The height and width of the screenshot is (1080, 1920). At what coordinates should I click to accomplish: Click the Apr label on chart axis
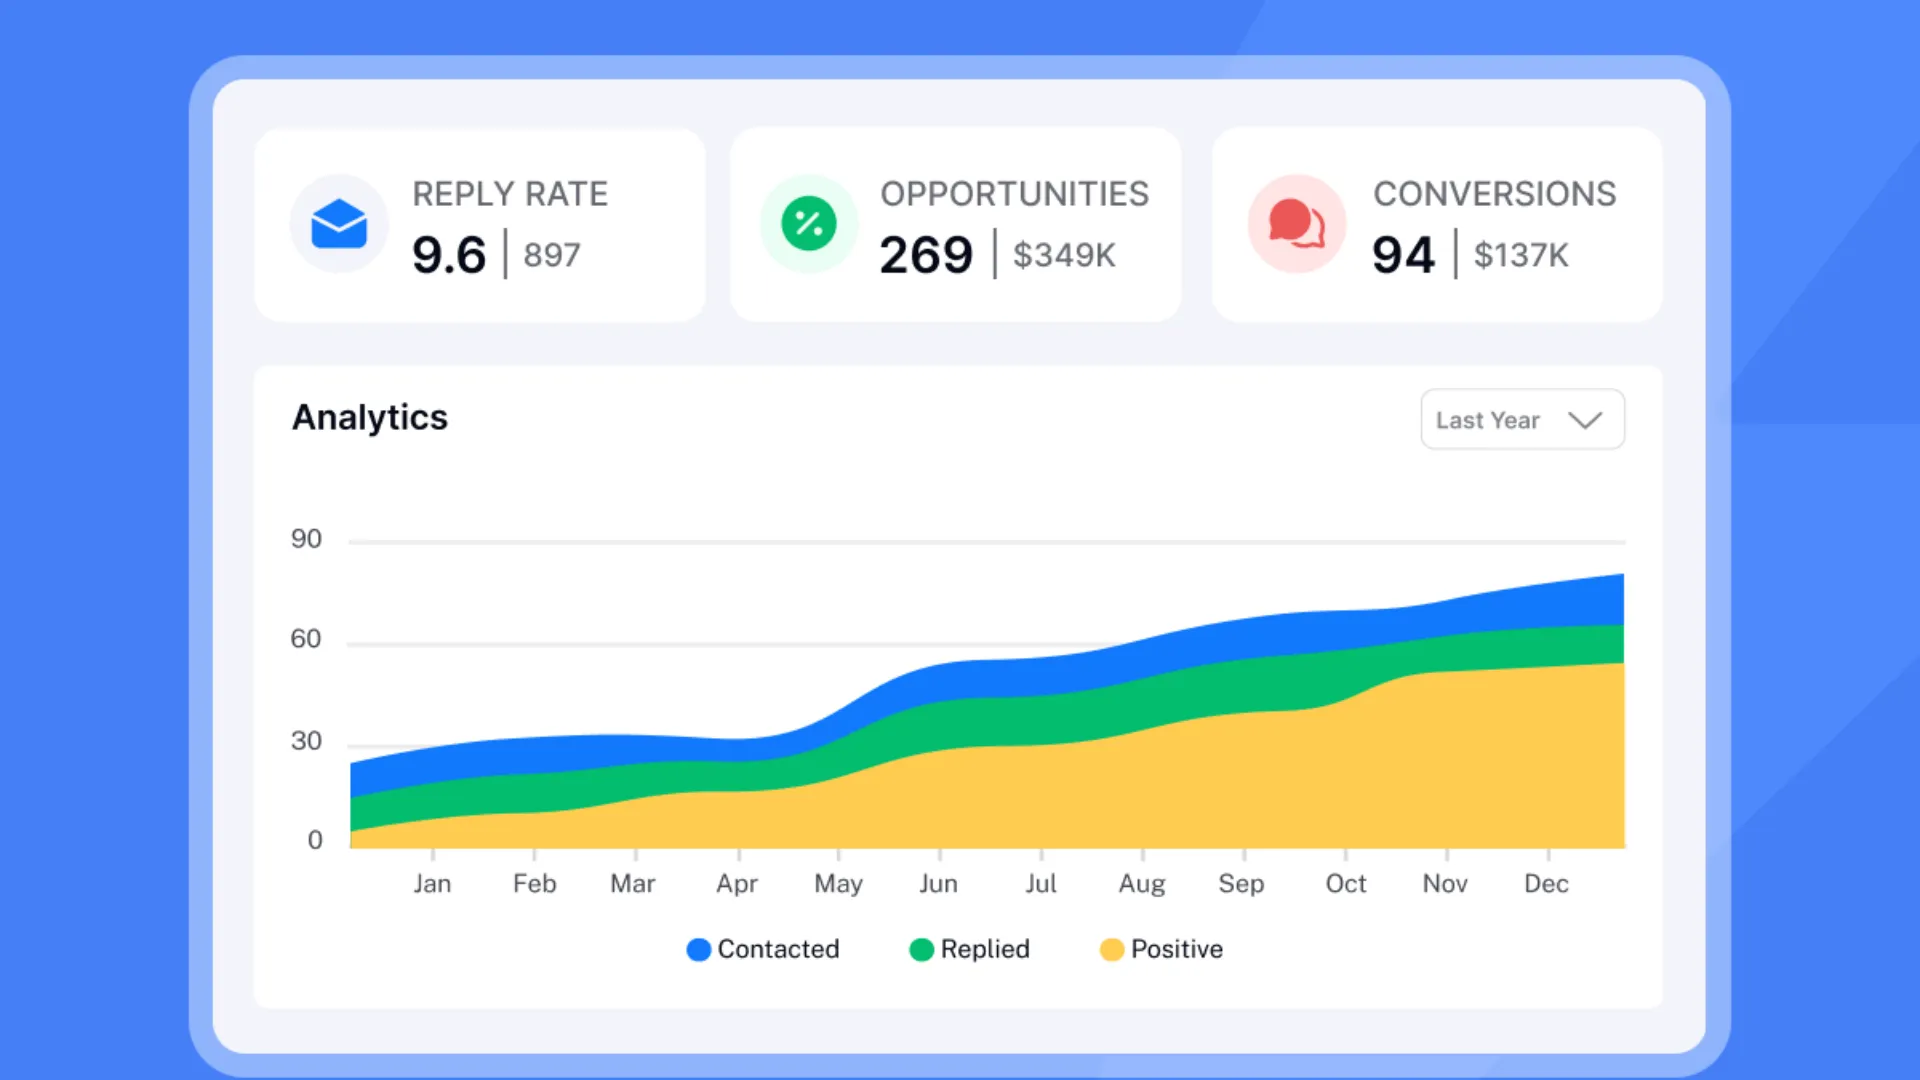(x=737, y=885)
